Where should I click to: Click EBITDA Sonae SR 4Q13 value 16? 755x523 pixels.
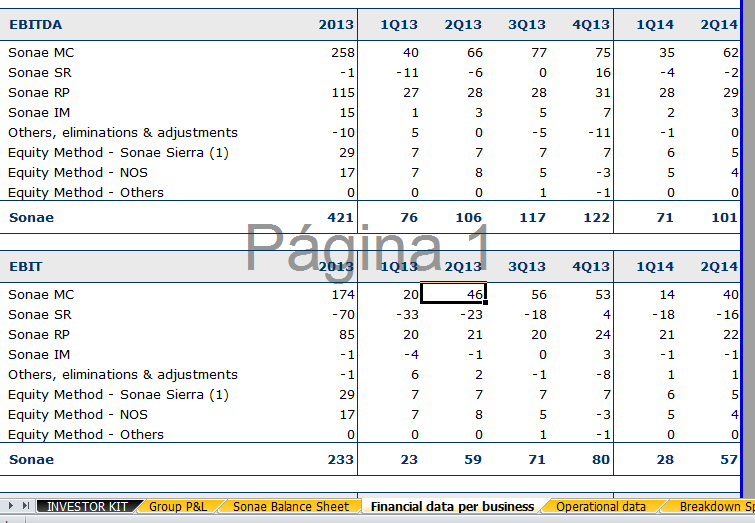tap(603, 73)
